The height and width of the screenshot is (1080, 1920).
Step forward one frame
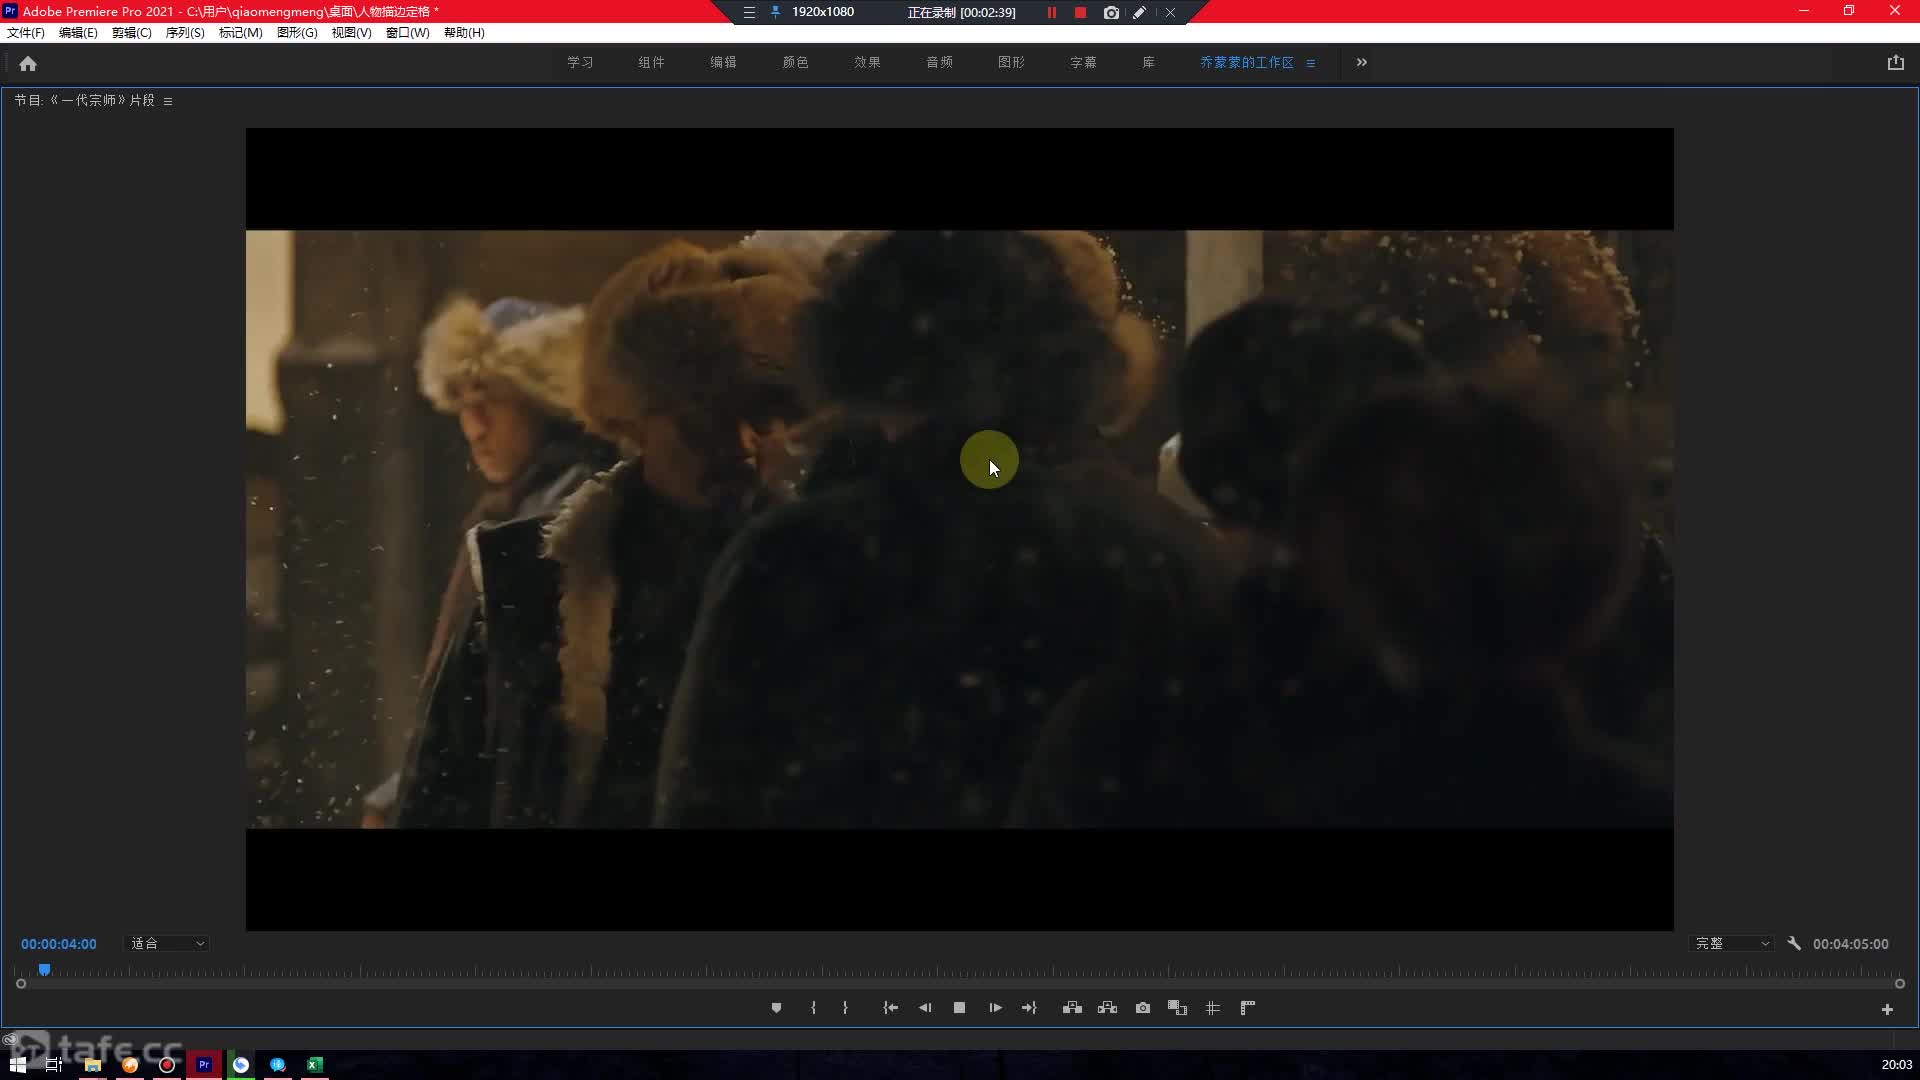pos(995,1008)
